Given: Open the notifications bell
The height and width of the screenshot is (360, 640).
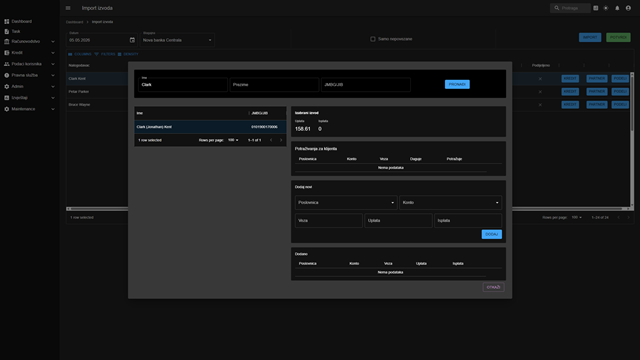Looking at the screenshot, I should tap(617, 8).
